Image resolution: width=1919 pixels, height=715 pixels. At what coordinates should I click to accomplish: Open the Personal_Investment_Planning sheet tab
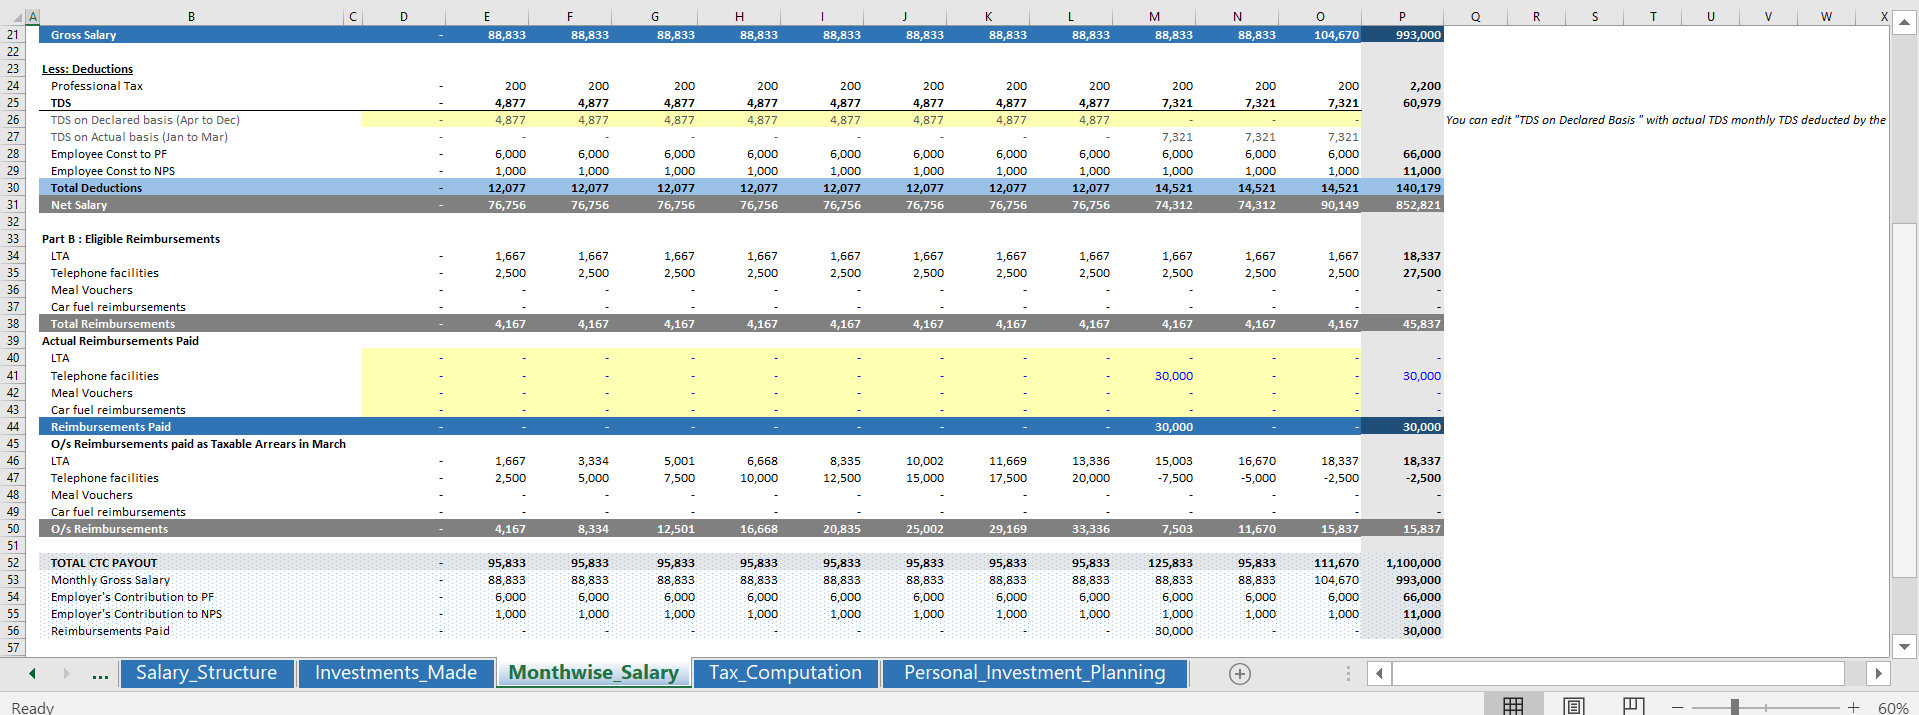pos(1035,673)
